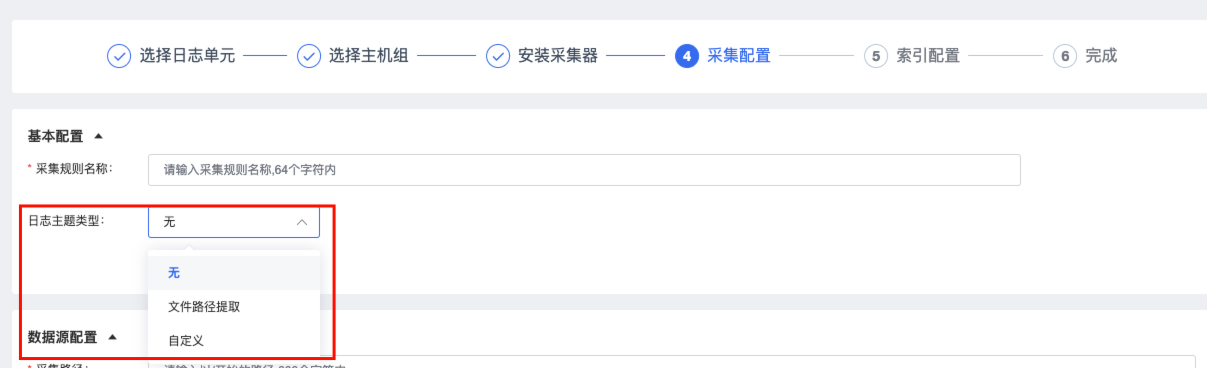Screen dimensions: 1207x368
Task: Click the checkmark icon for 选择日志单元
Action: click(x=118, y=56)
